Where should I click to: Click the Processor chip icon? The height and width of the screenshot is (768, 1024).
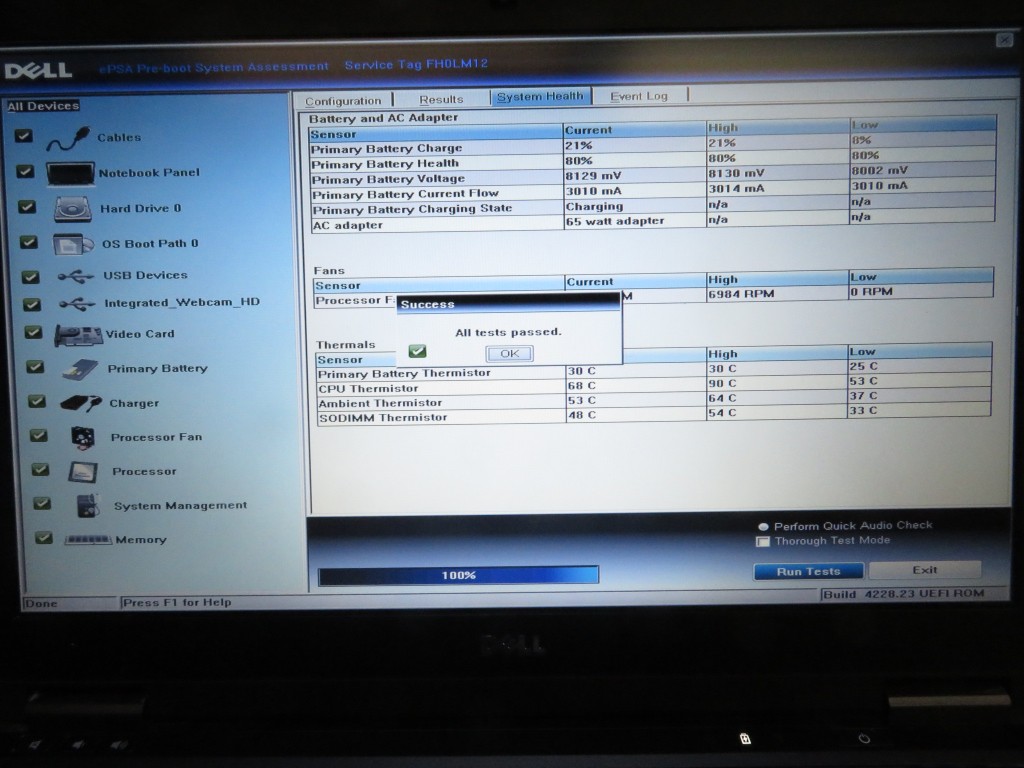click(x=83, y=472)
